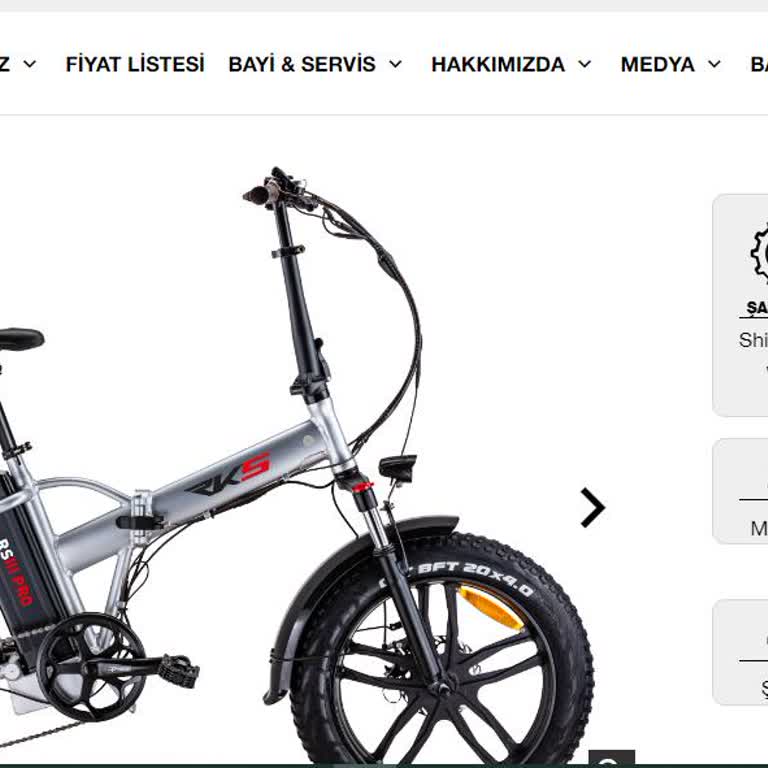Open the MEDYA navigation item

tap(657, 64)
